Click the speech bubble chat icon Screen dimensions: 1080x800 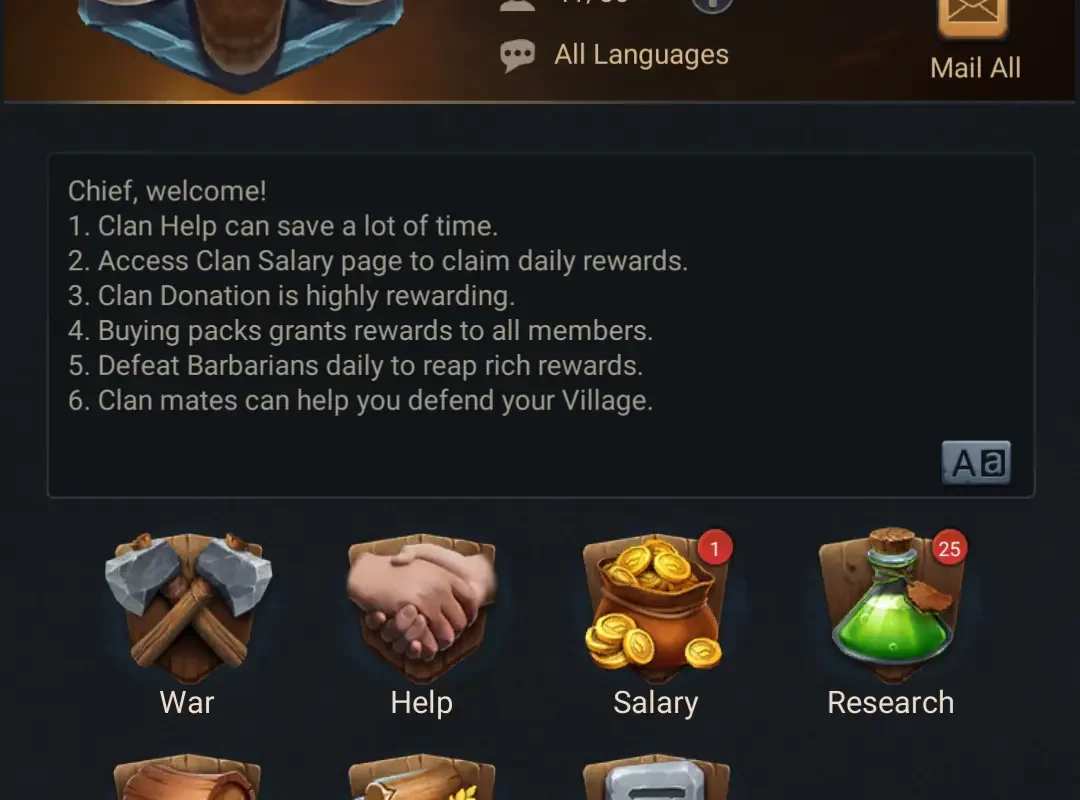tap(517, 55)
